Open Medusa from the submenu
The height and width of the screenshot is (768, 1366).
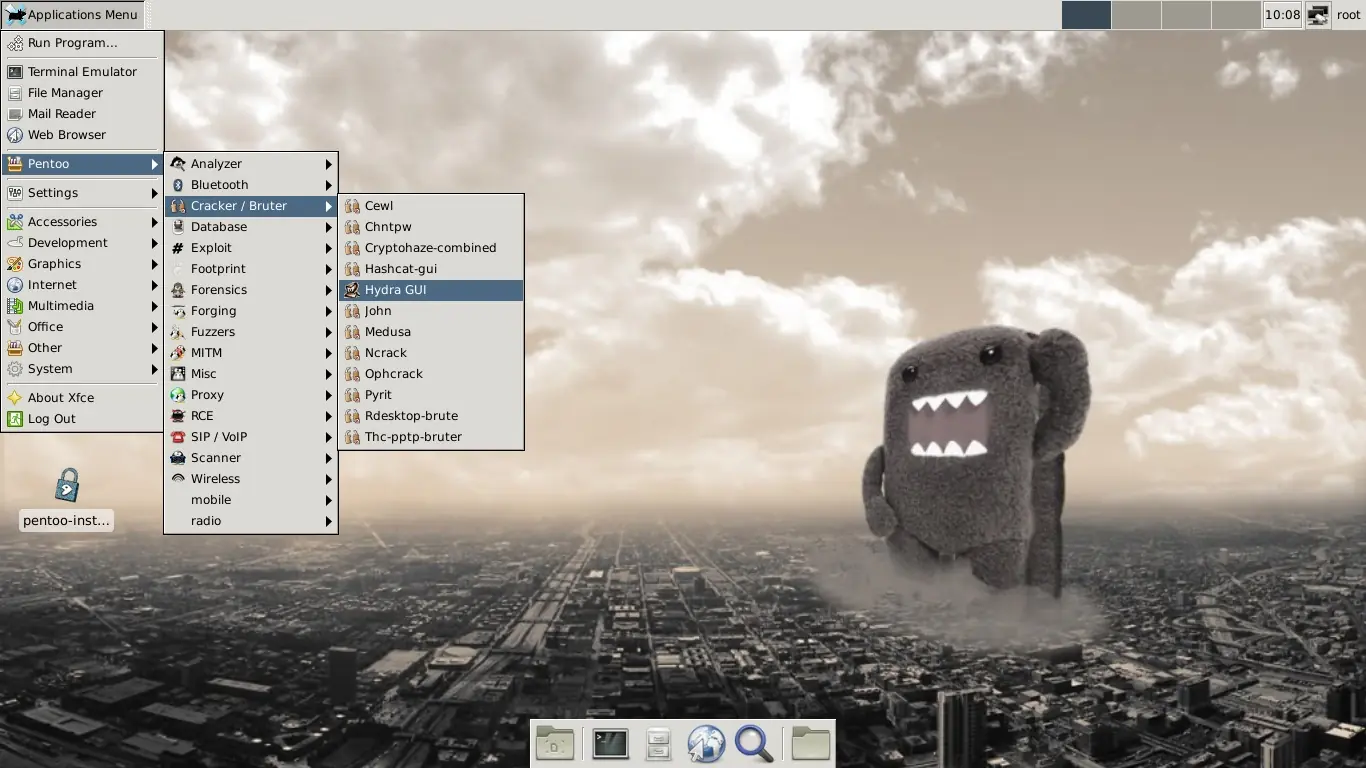point(431,332)
